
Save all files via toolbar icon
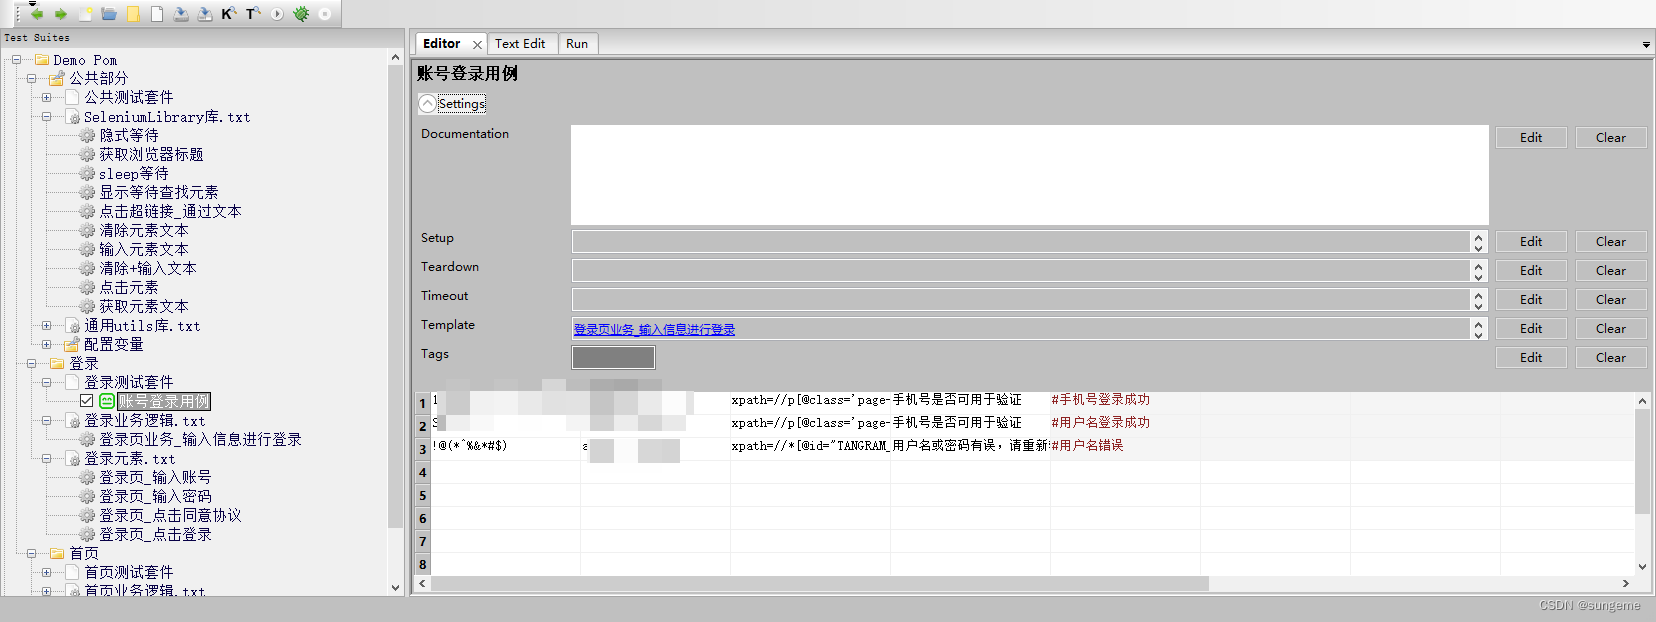point(205,14)
